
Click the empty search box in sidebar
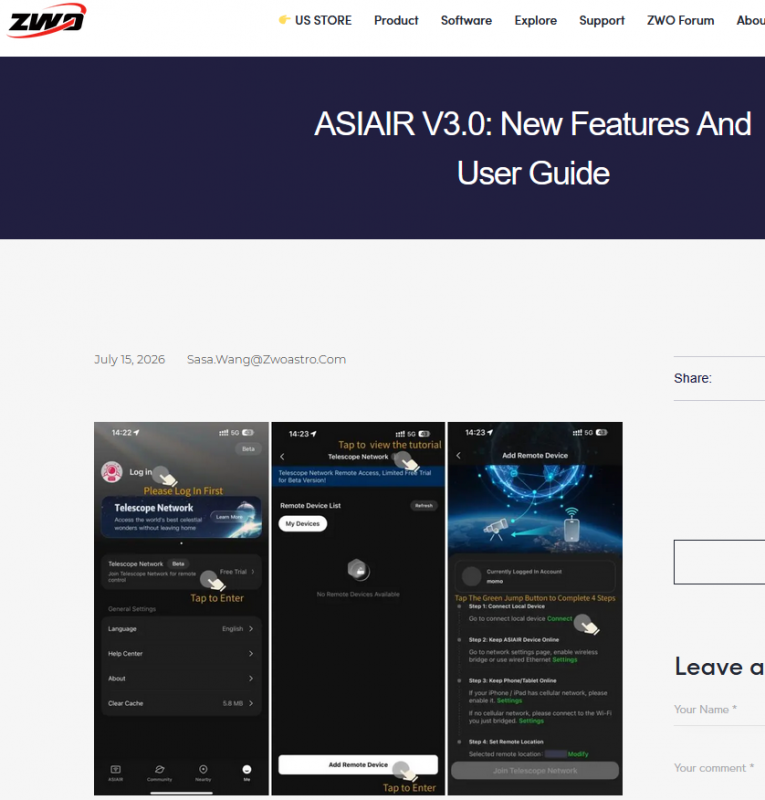[x=719, y=562]
